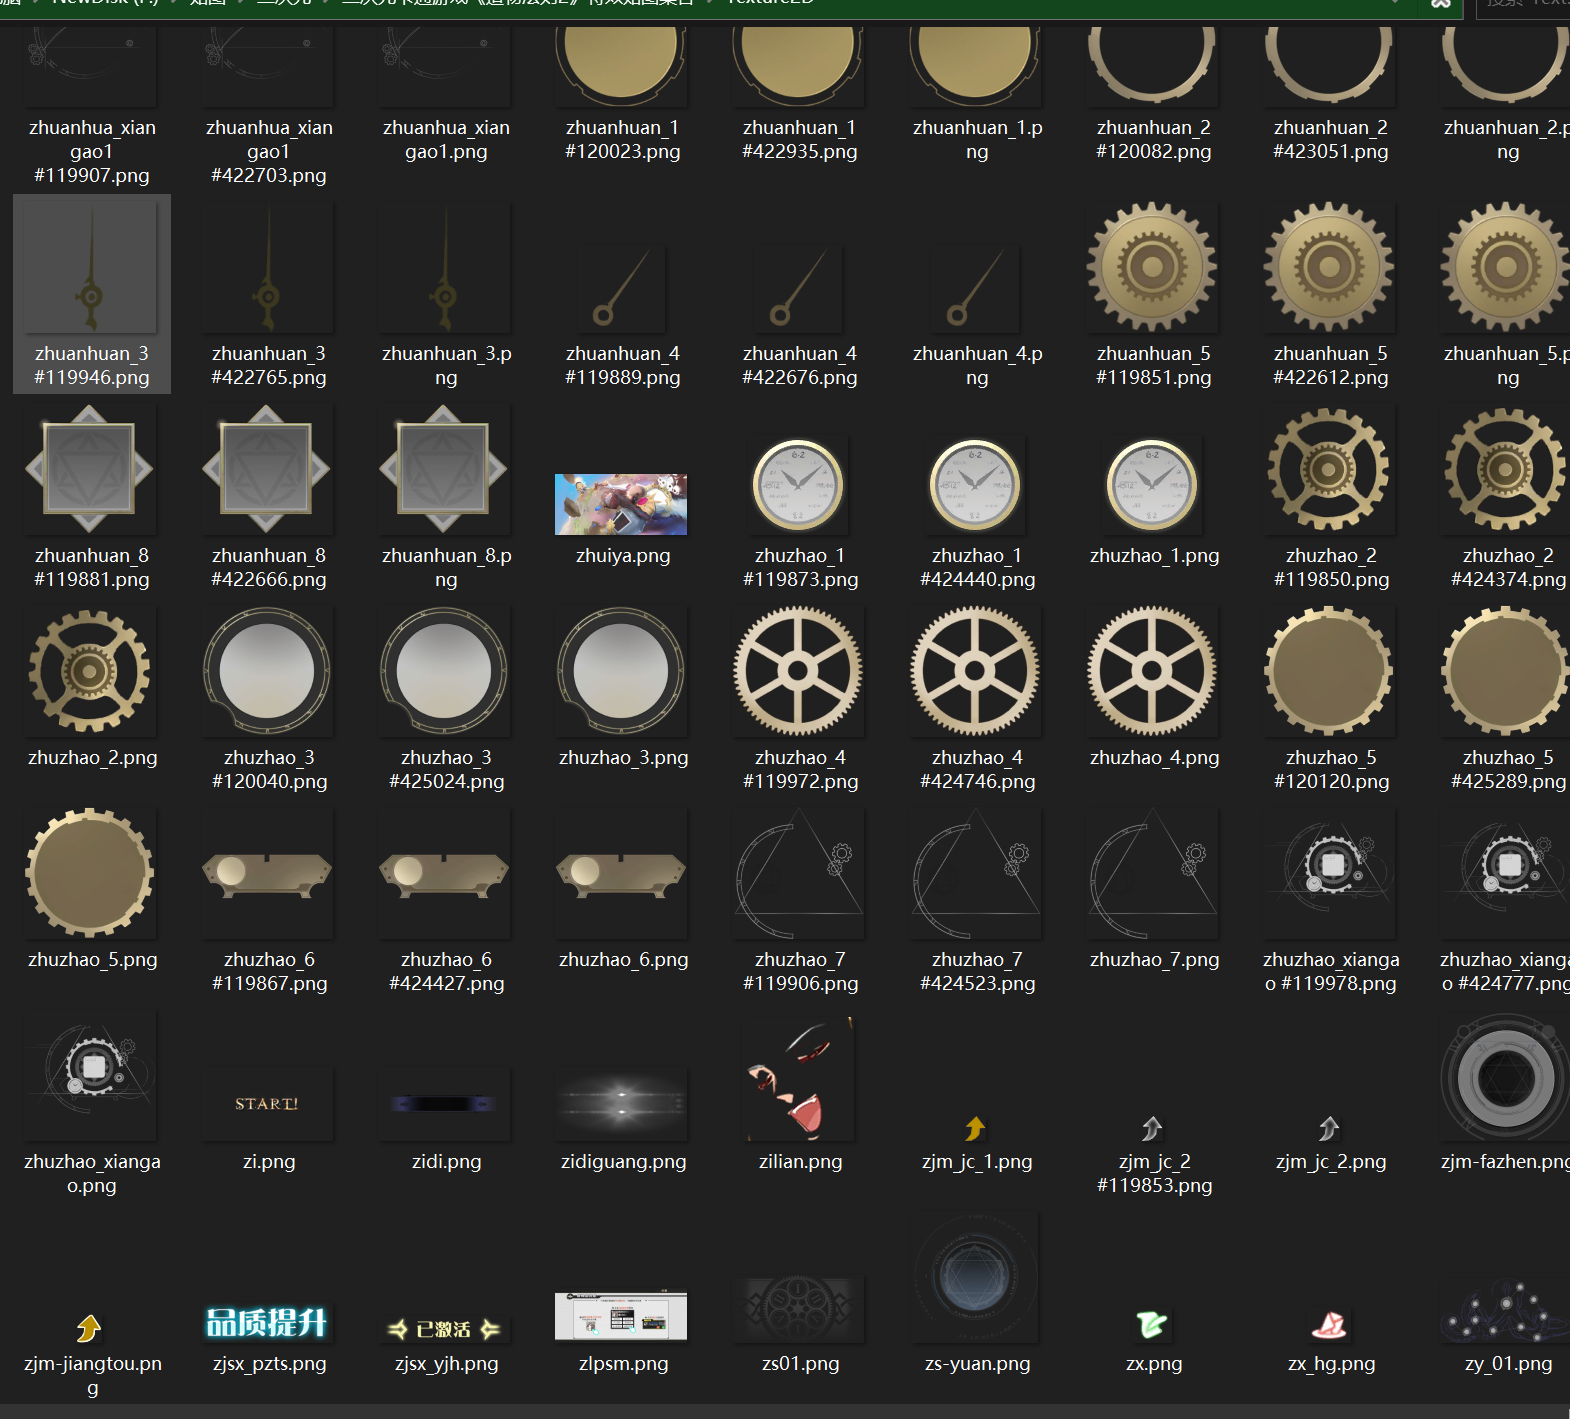Click the zhuzhao_2.png cogwheel thumbnail
1570x1419 pixels.
coord(91,671)
